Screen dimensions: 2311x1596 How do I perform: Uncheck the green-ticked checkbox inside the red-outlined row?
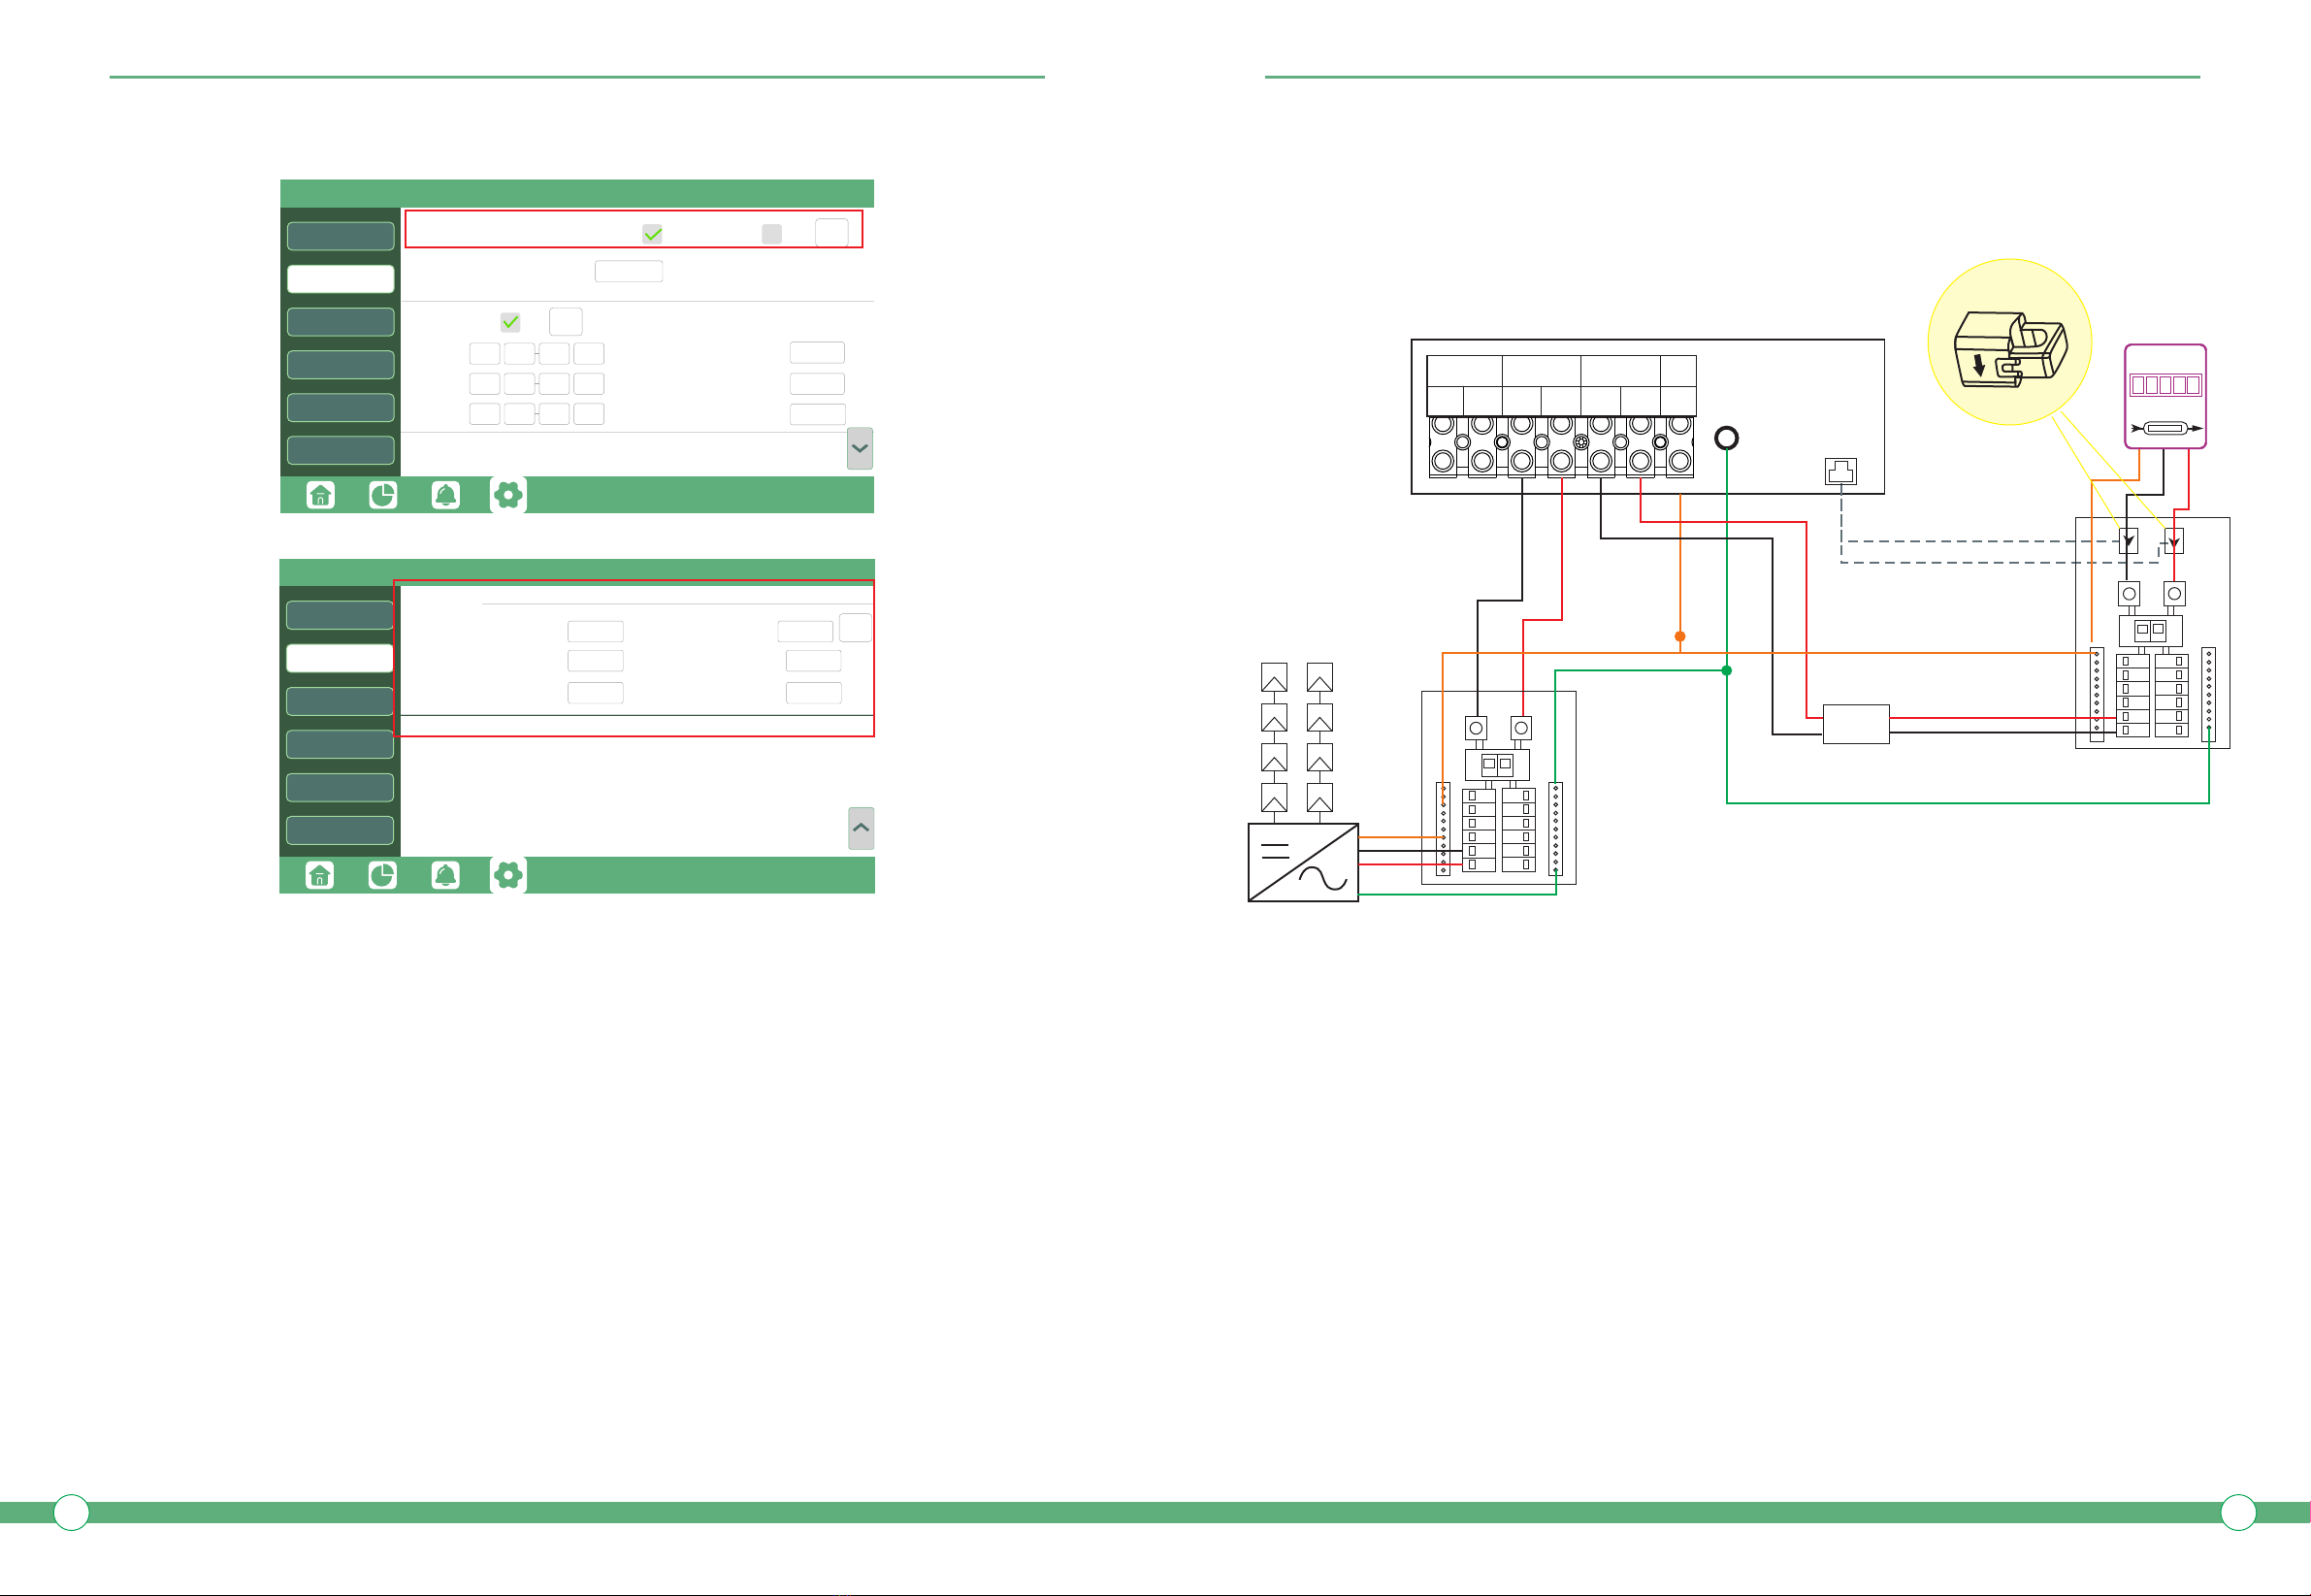pyautogui.click(x=652, y=234)
